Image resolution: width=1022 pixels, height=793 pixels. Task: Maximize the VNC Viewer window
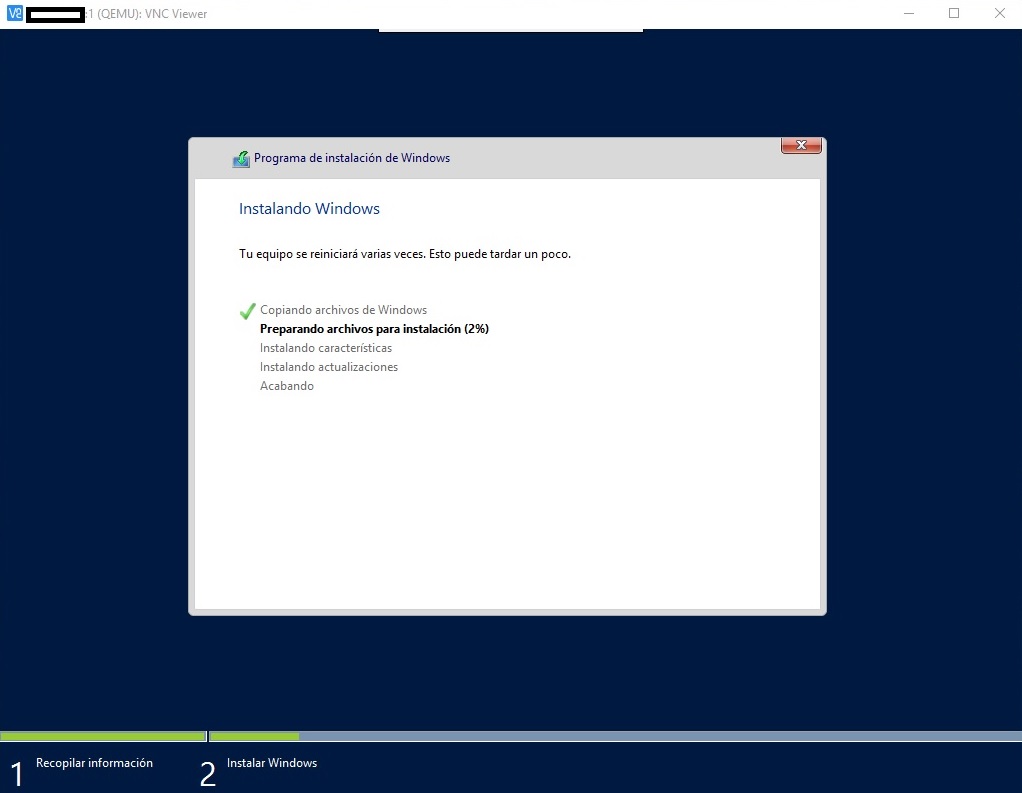[x=954, y=14]
